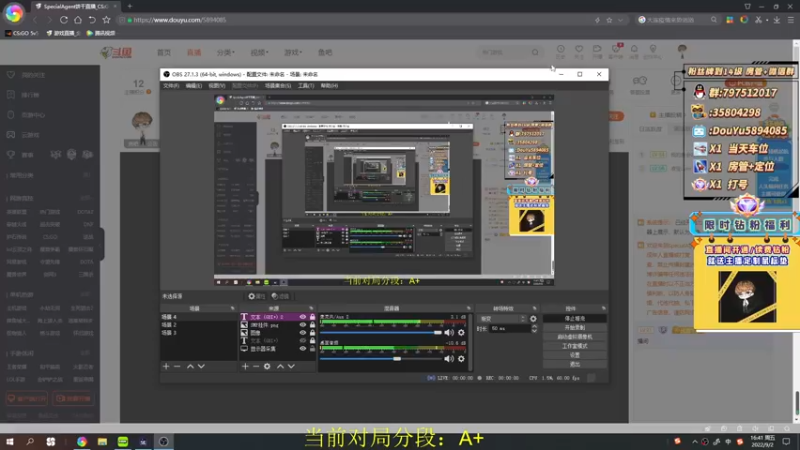This screenshot has width=800, height=450.
Task: Go to browser home page
Action: pos(78,20)
